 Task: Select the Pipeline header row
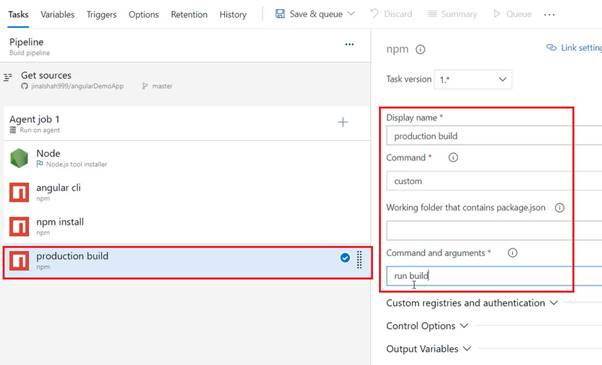coord(185,46)
